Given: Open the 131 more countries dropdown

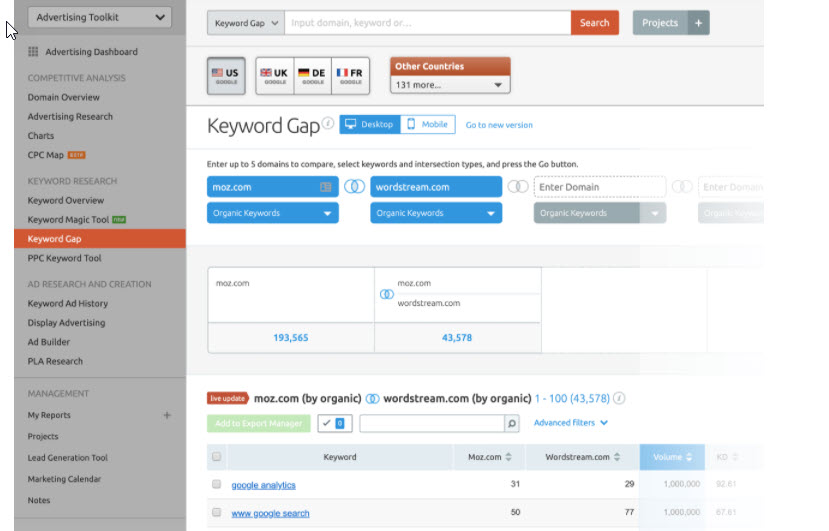Looking at the screenshot, I should click(x=450, y=85).
